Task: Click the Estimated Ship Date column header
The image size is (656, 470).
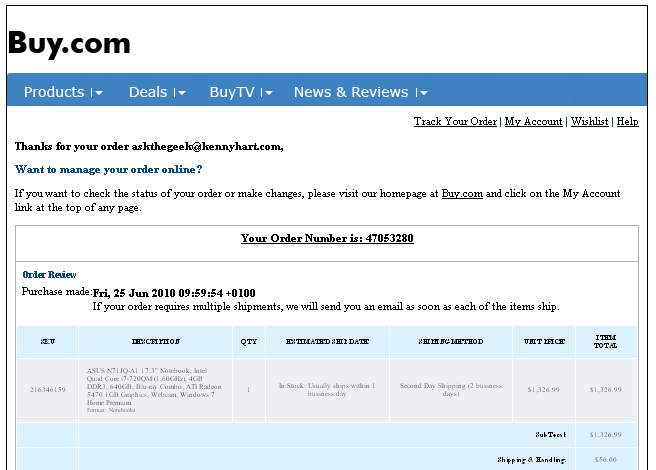Action: [327, 342]
